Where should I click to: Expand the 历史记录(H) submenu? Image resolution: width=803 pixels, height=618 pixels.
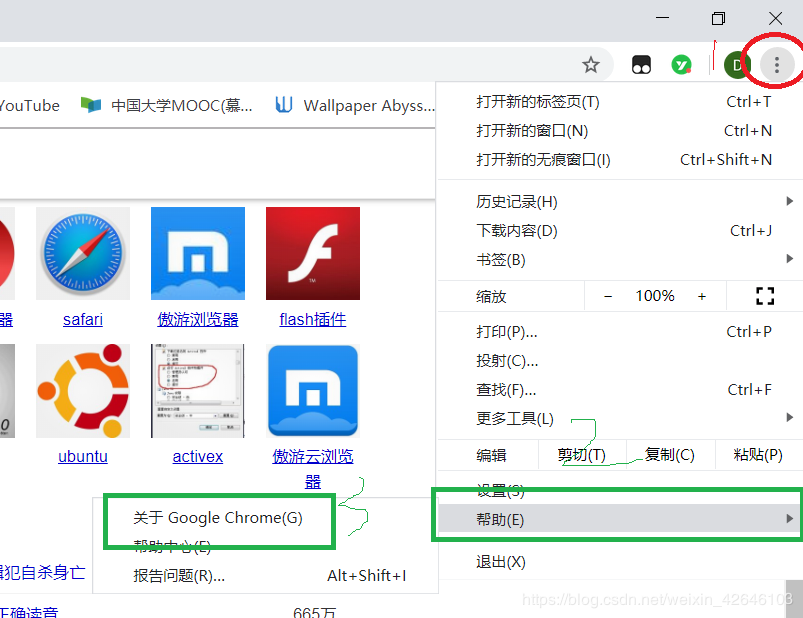pos(621,202)
